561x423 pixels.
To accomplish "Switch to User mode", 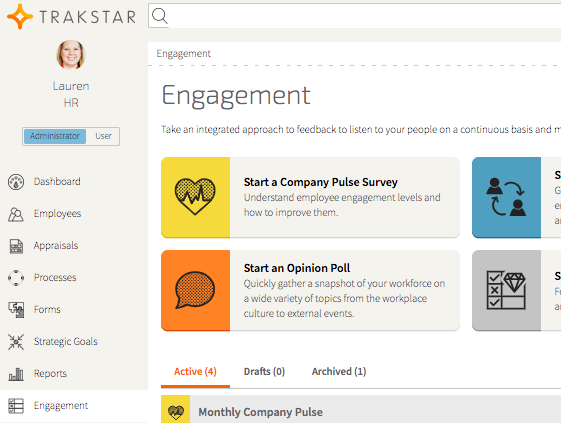I will [103, 136].
